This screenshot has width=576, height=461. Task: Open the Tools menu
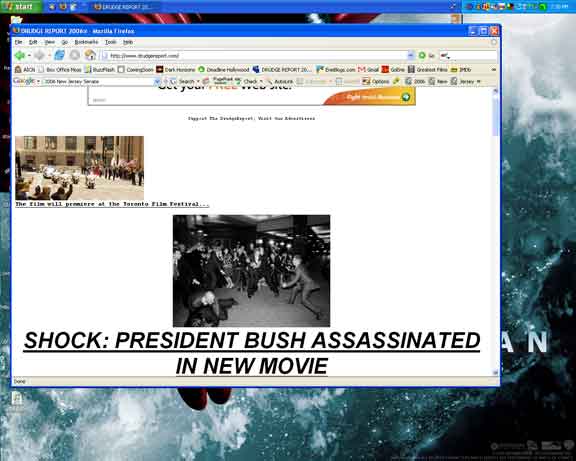pos(111,42)
